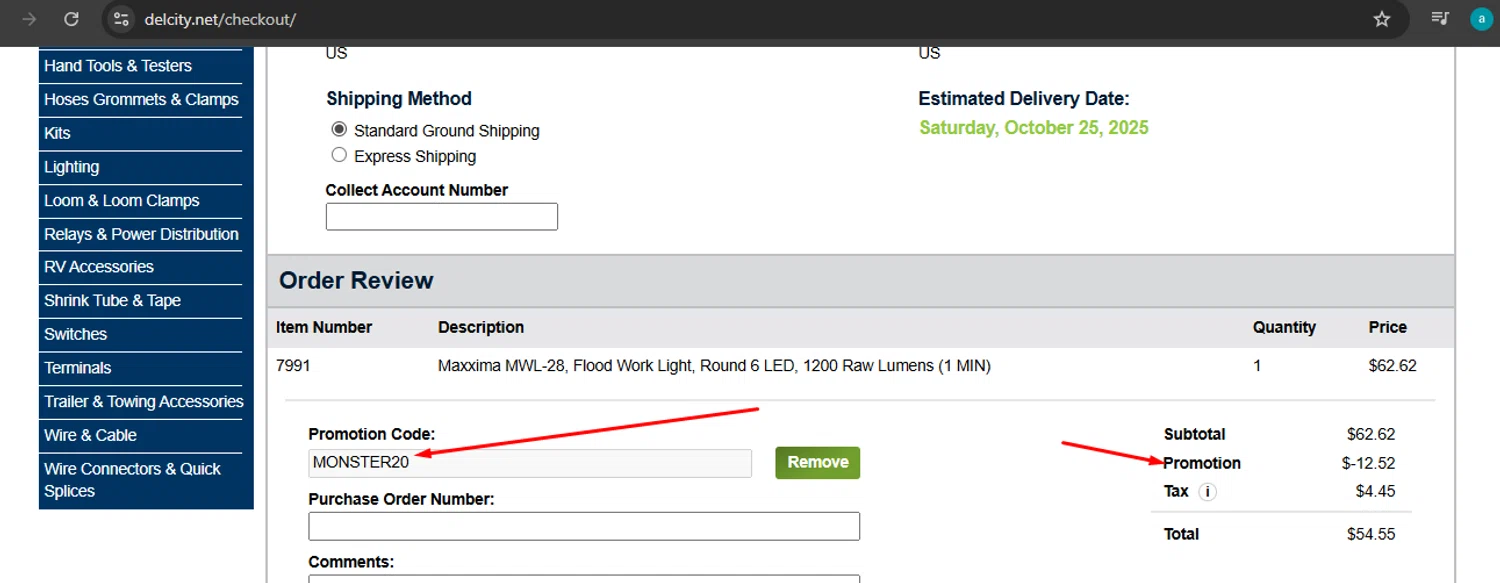Click the Purchase Order Number field
Image resolution: width=1500 pixels, height=583 pixels.
click(x=584, y=526)
